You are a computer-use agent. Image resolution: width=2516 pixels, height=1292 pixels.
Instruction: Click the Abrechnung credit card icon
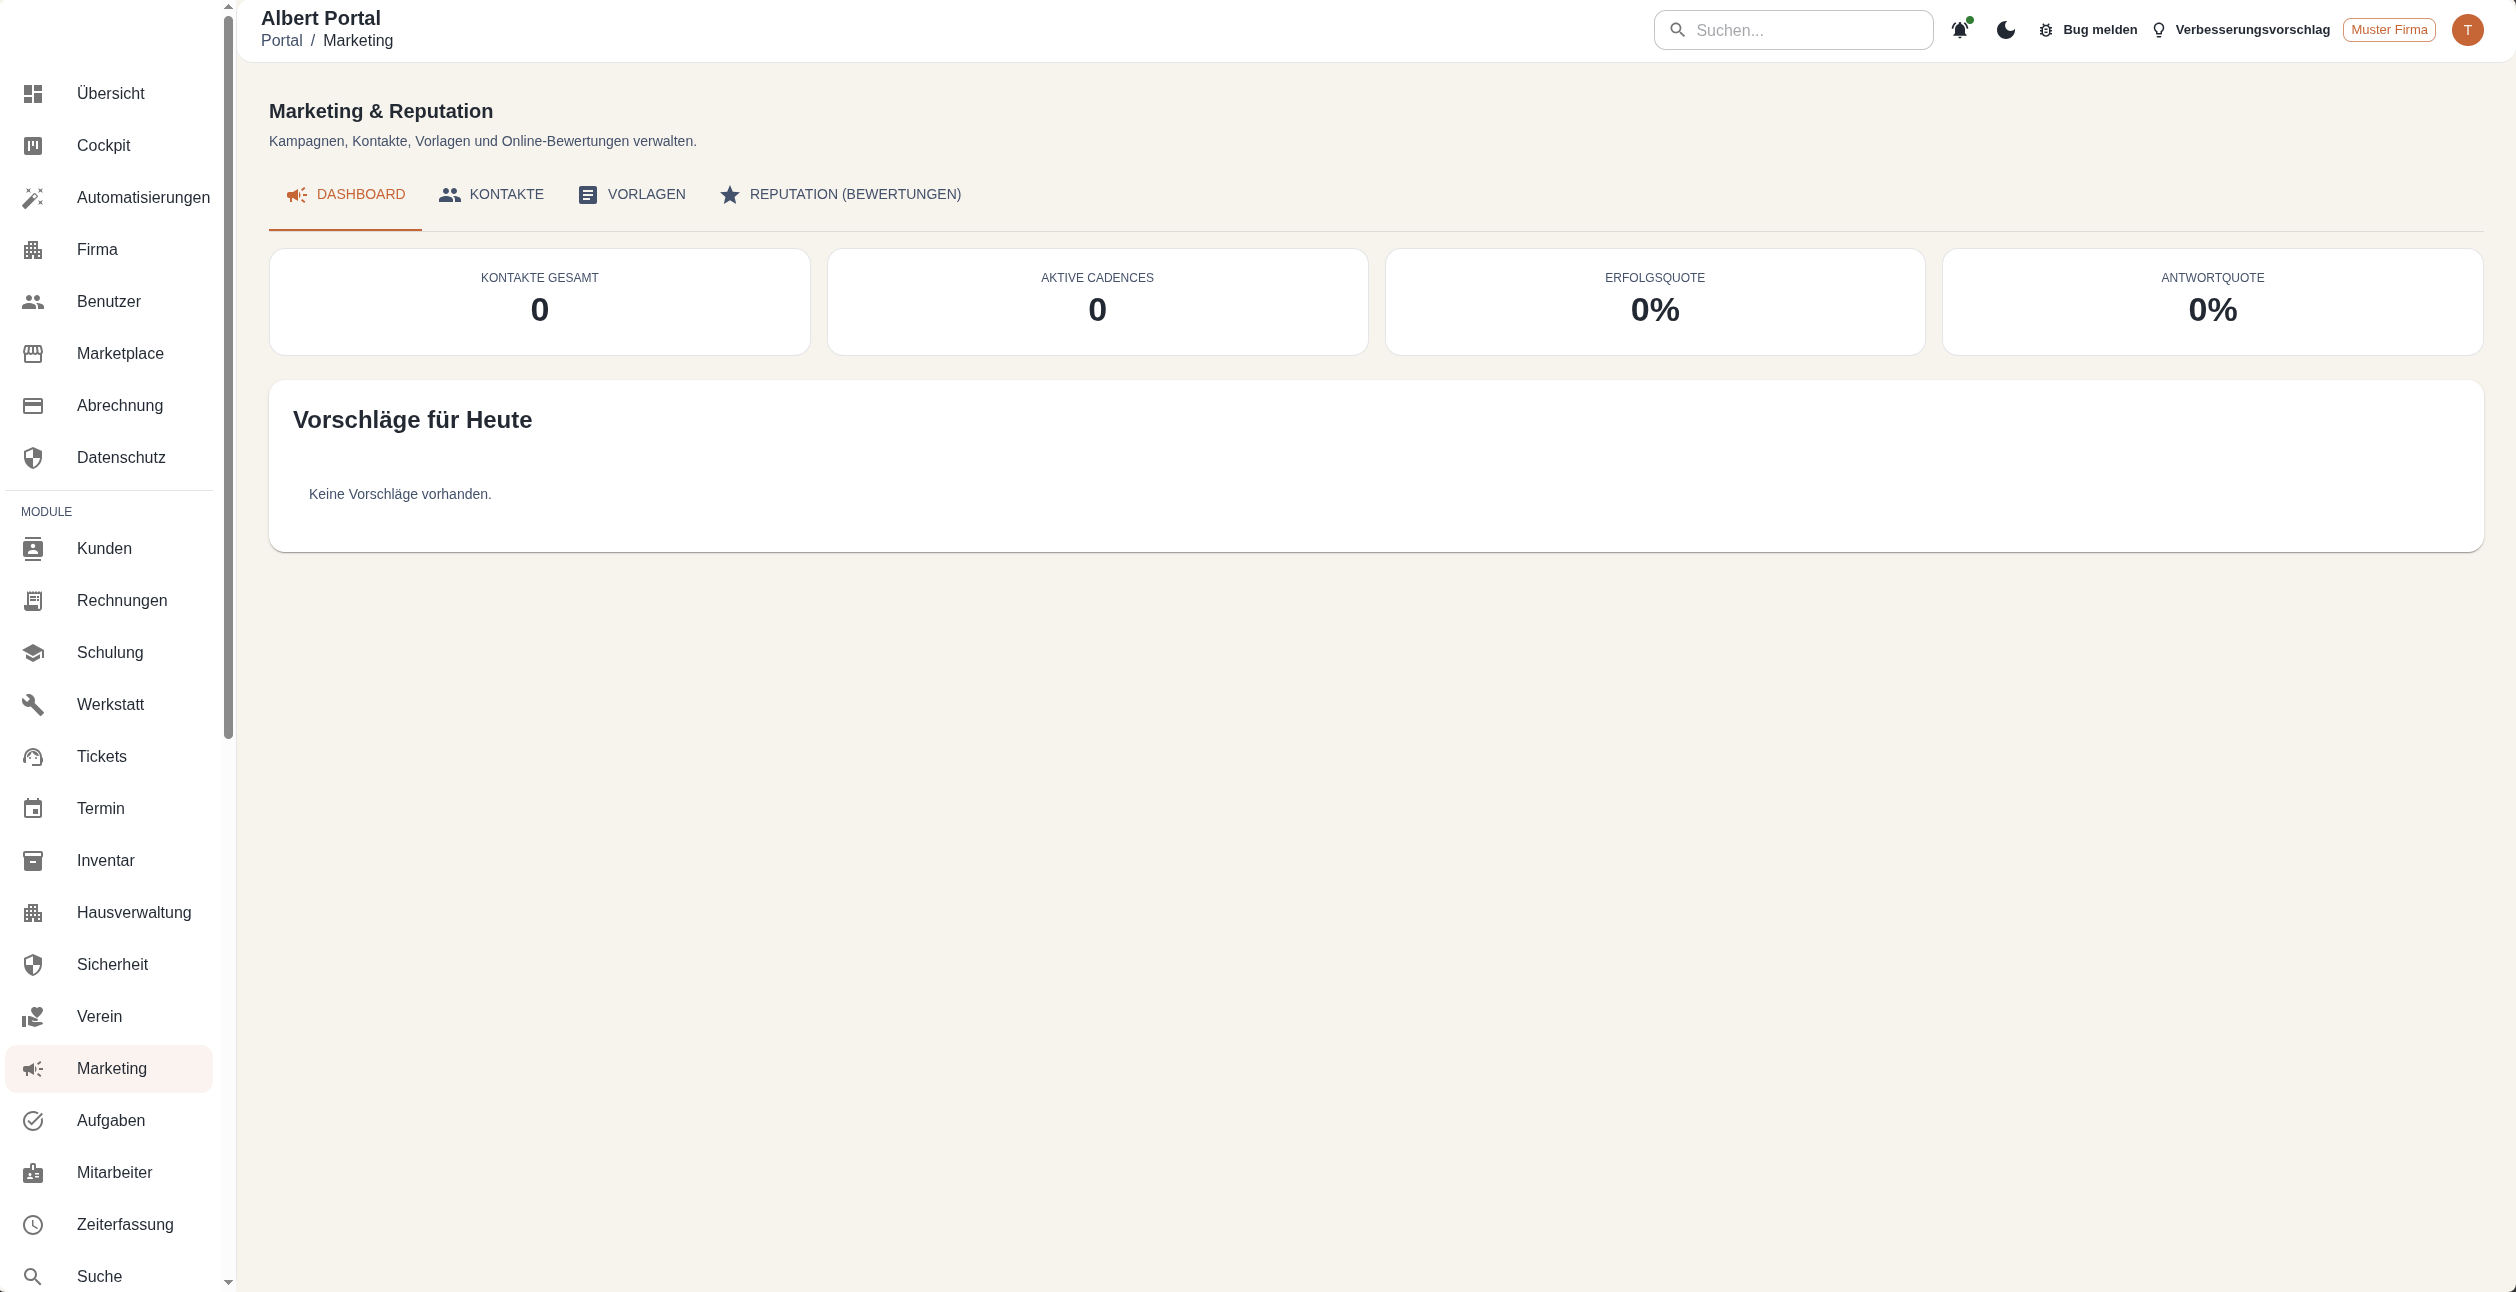pos(33,406)
